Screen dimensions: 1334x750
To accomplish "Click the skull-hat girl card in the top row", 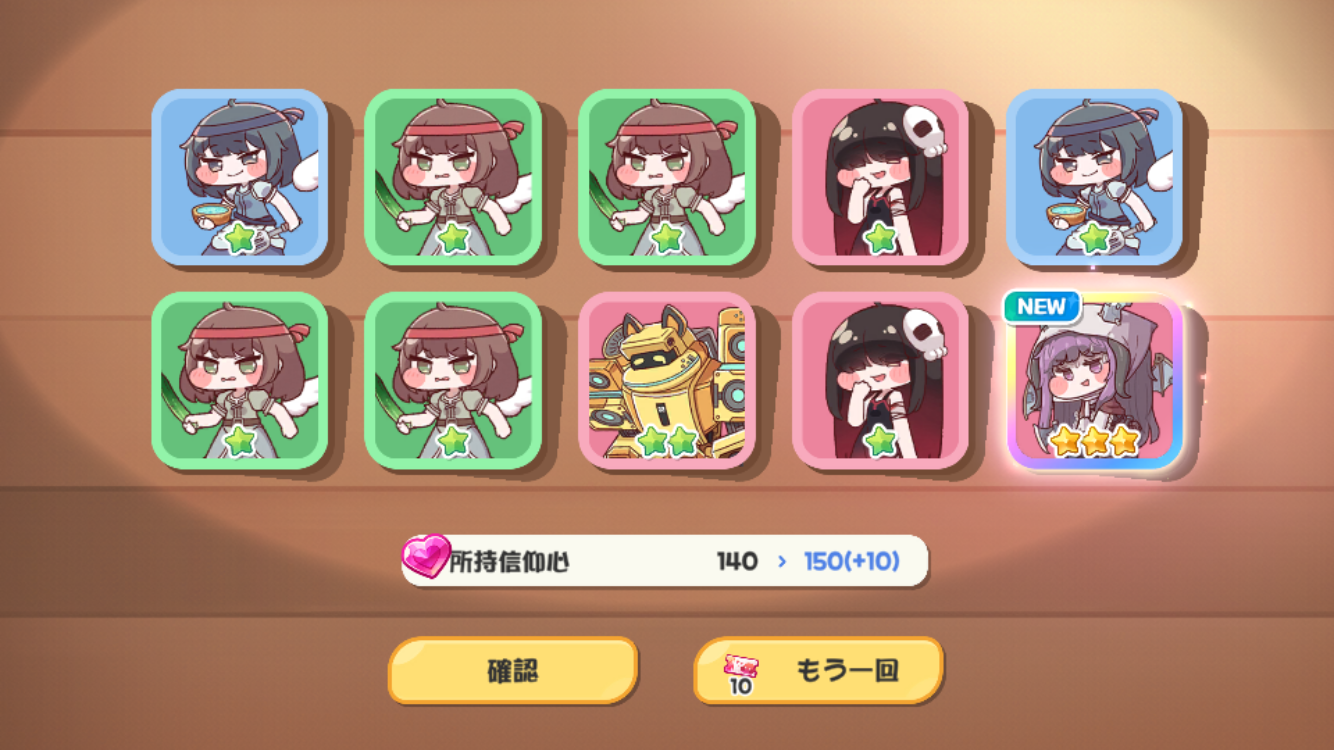I will (880, 177).
